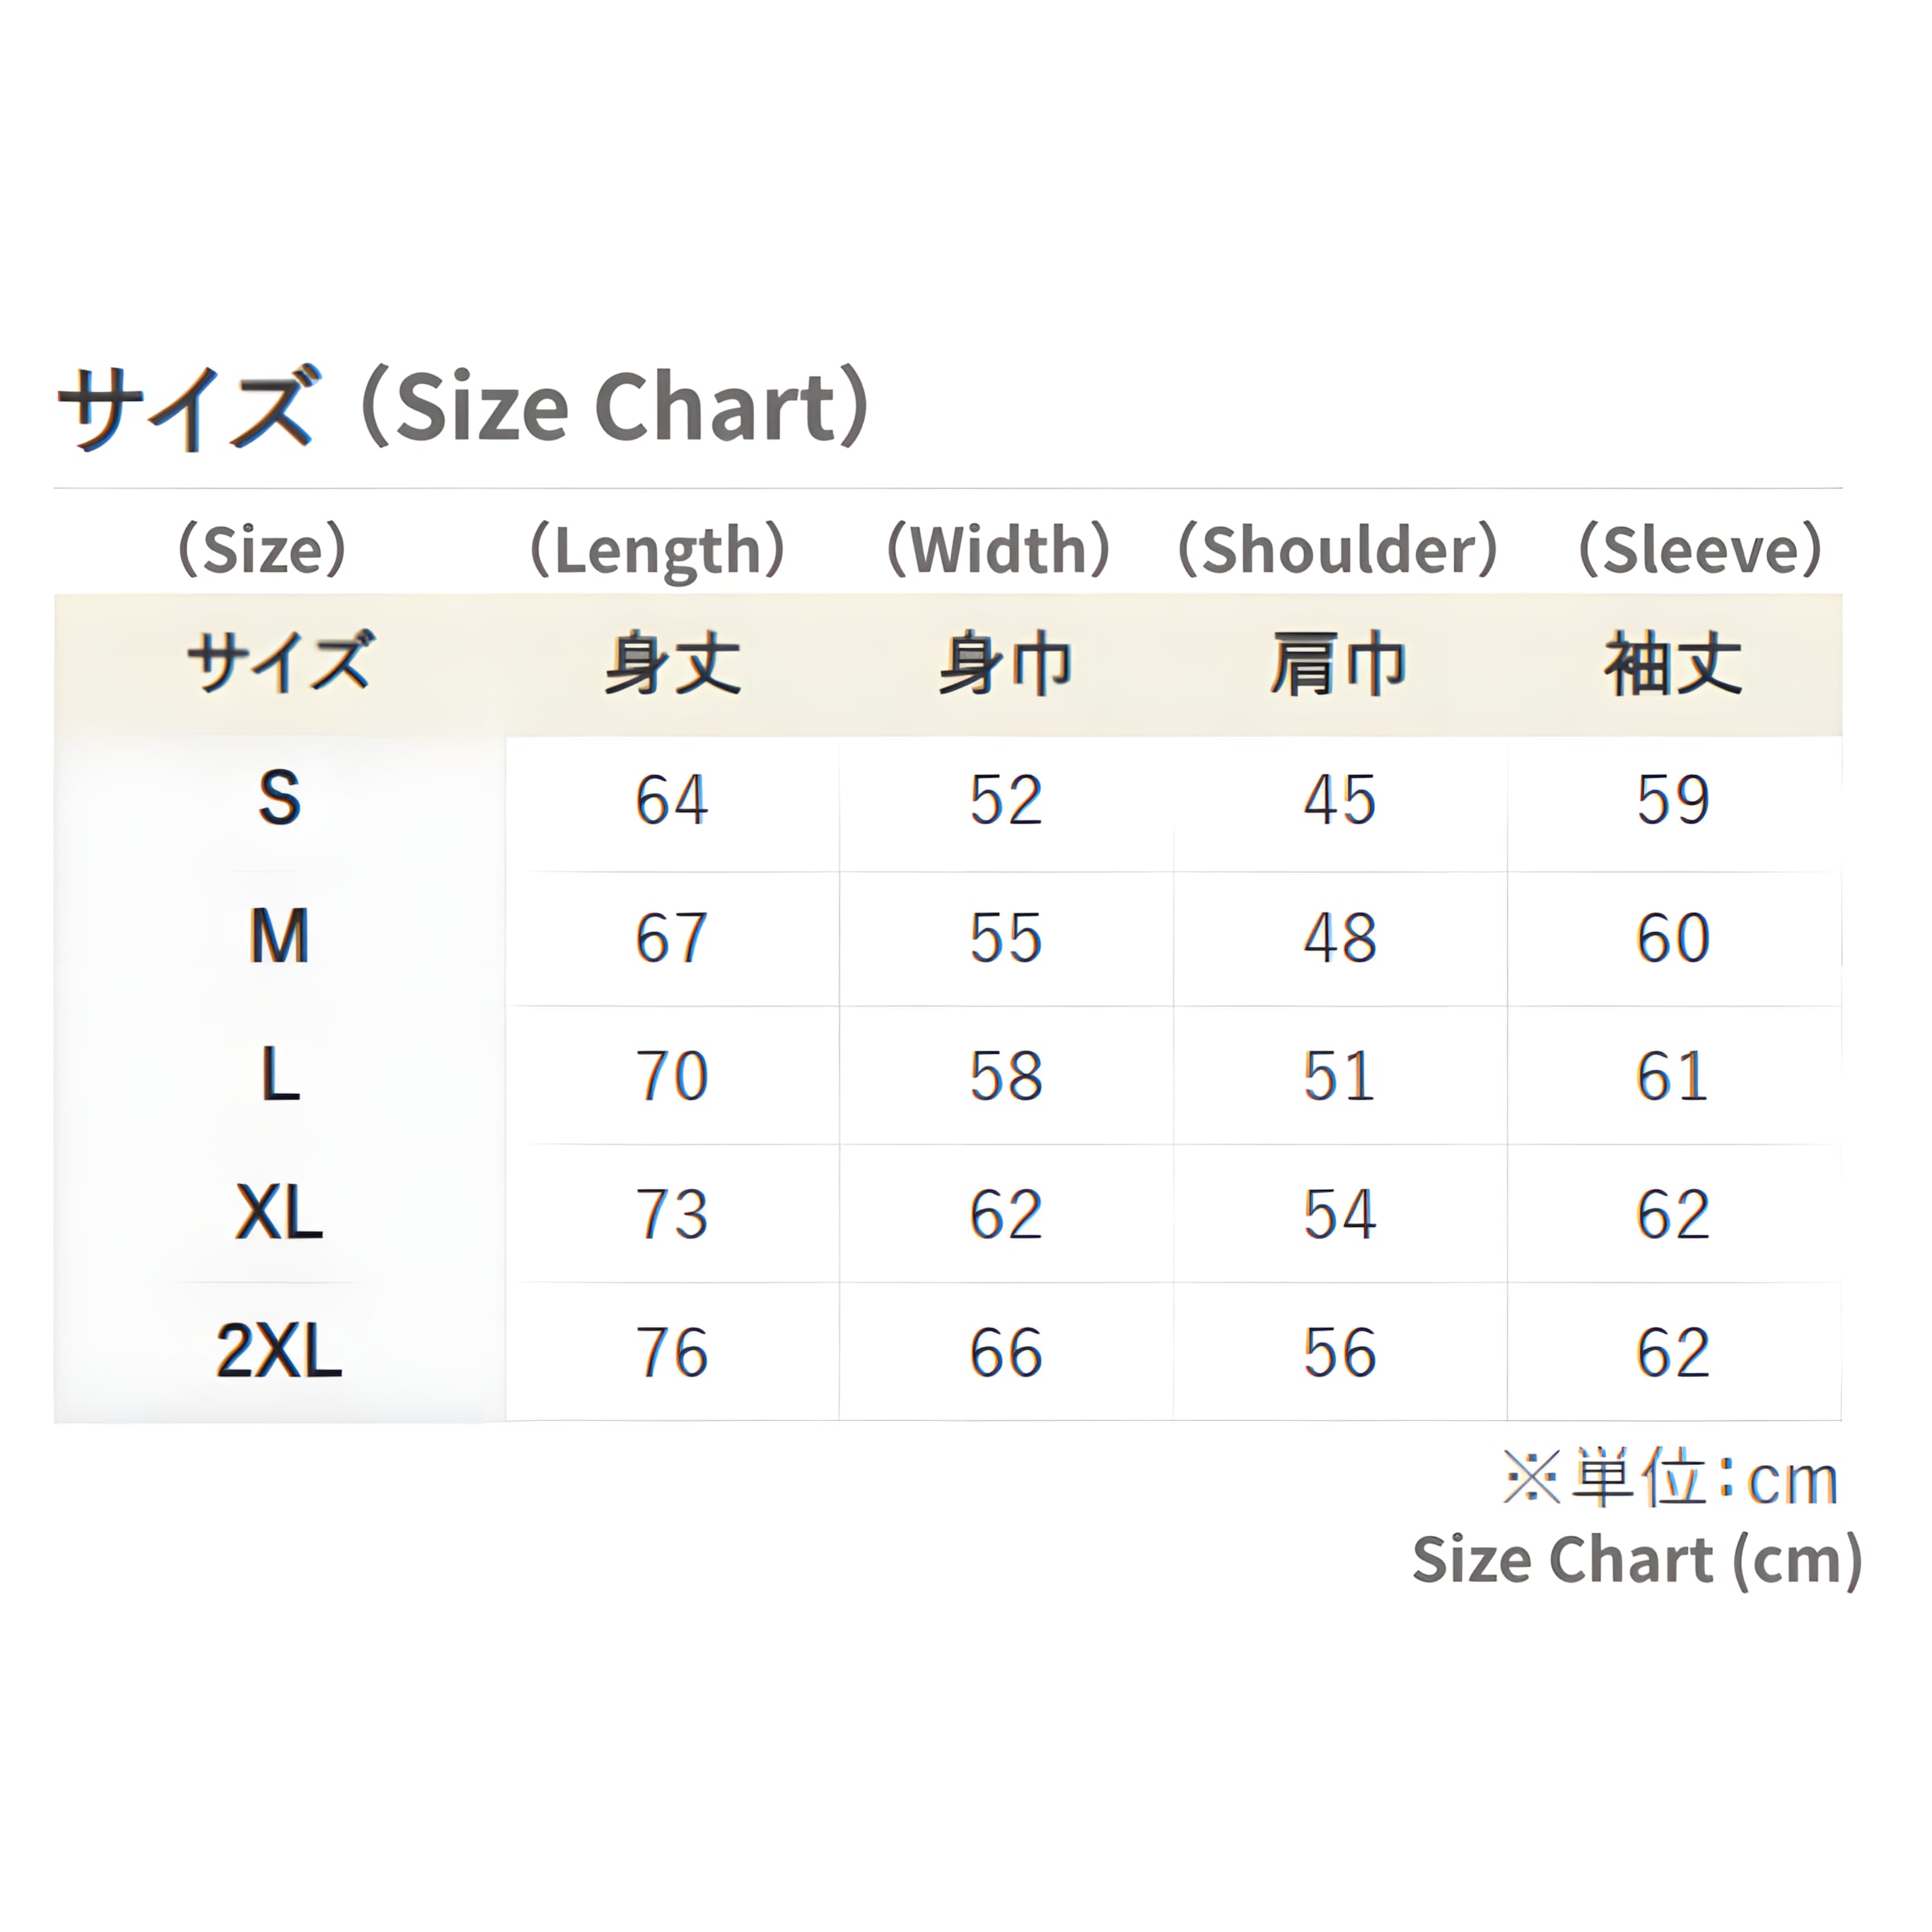Click the Size Chart (cm) caption

[1637, 1559]
